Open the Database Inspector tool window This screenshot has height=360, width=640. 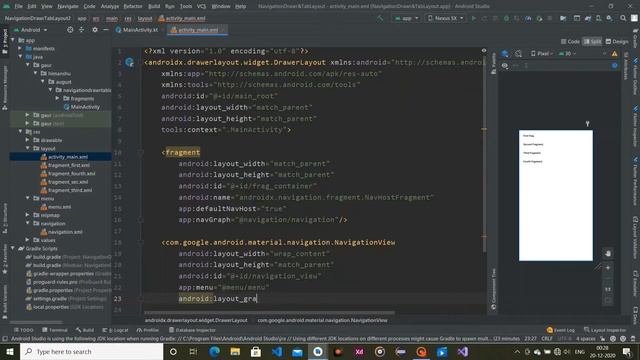(192, 330)
